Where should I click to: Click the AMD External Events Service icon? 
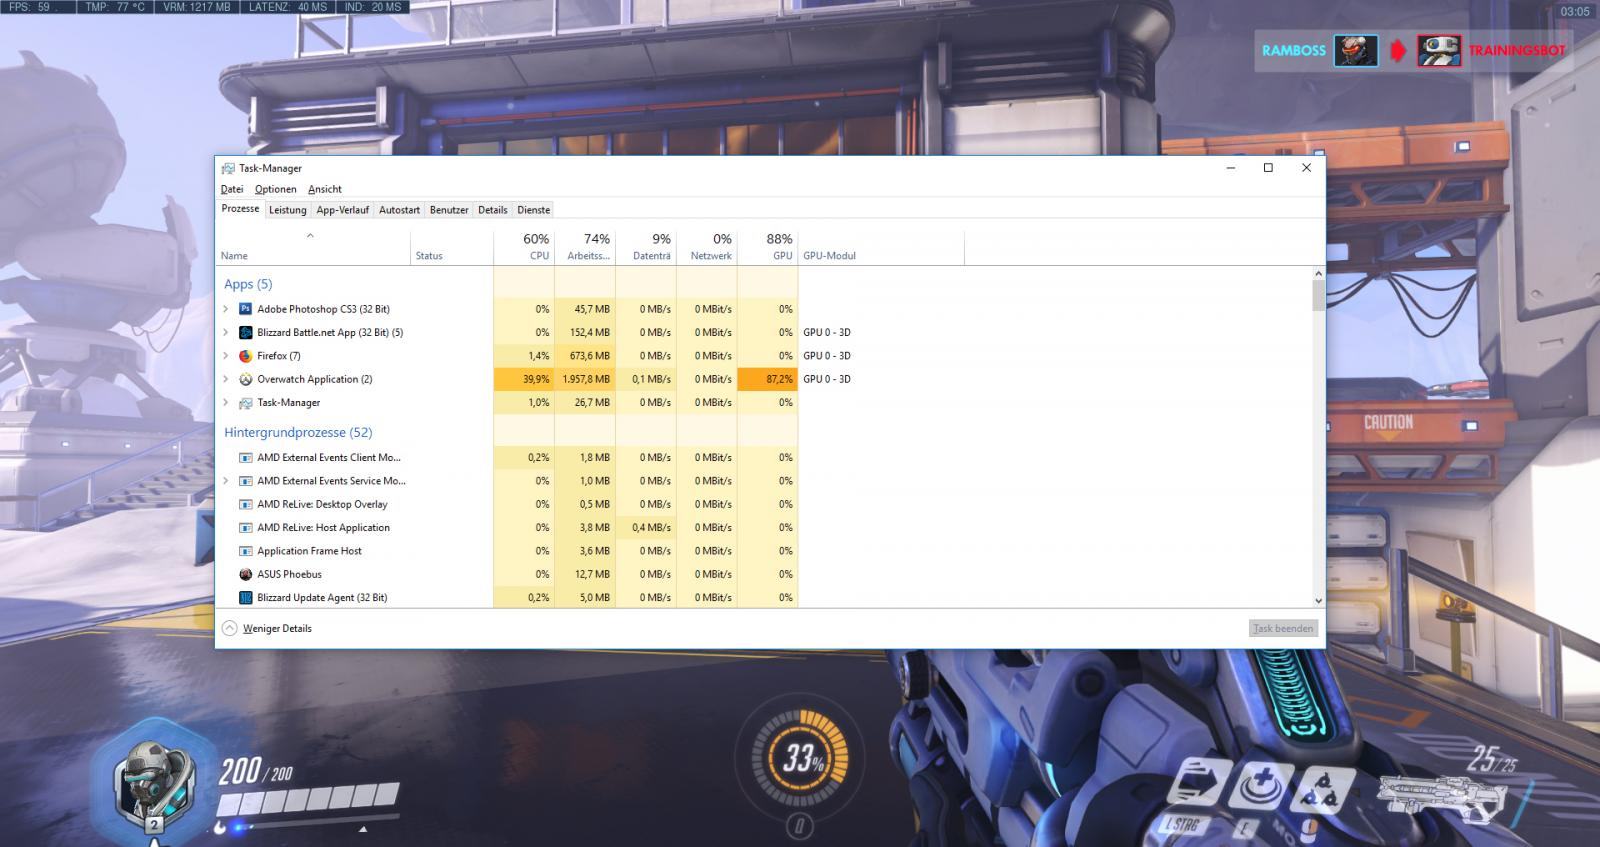[246, 481]
